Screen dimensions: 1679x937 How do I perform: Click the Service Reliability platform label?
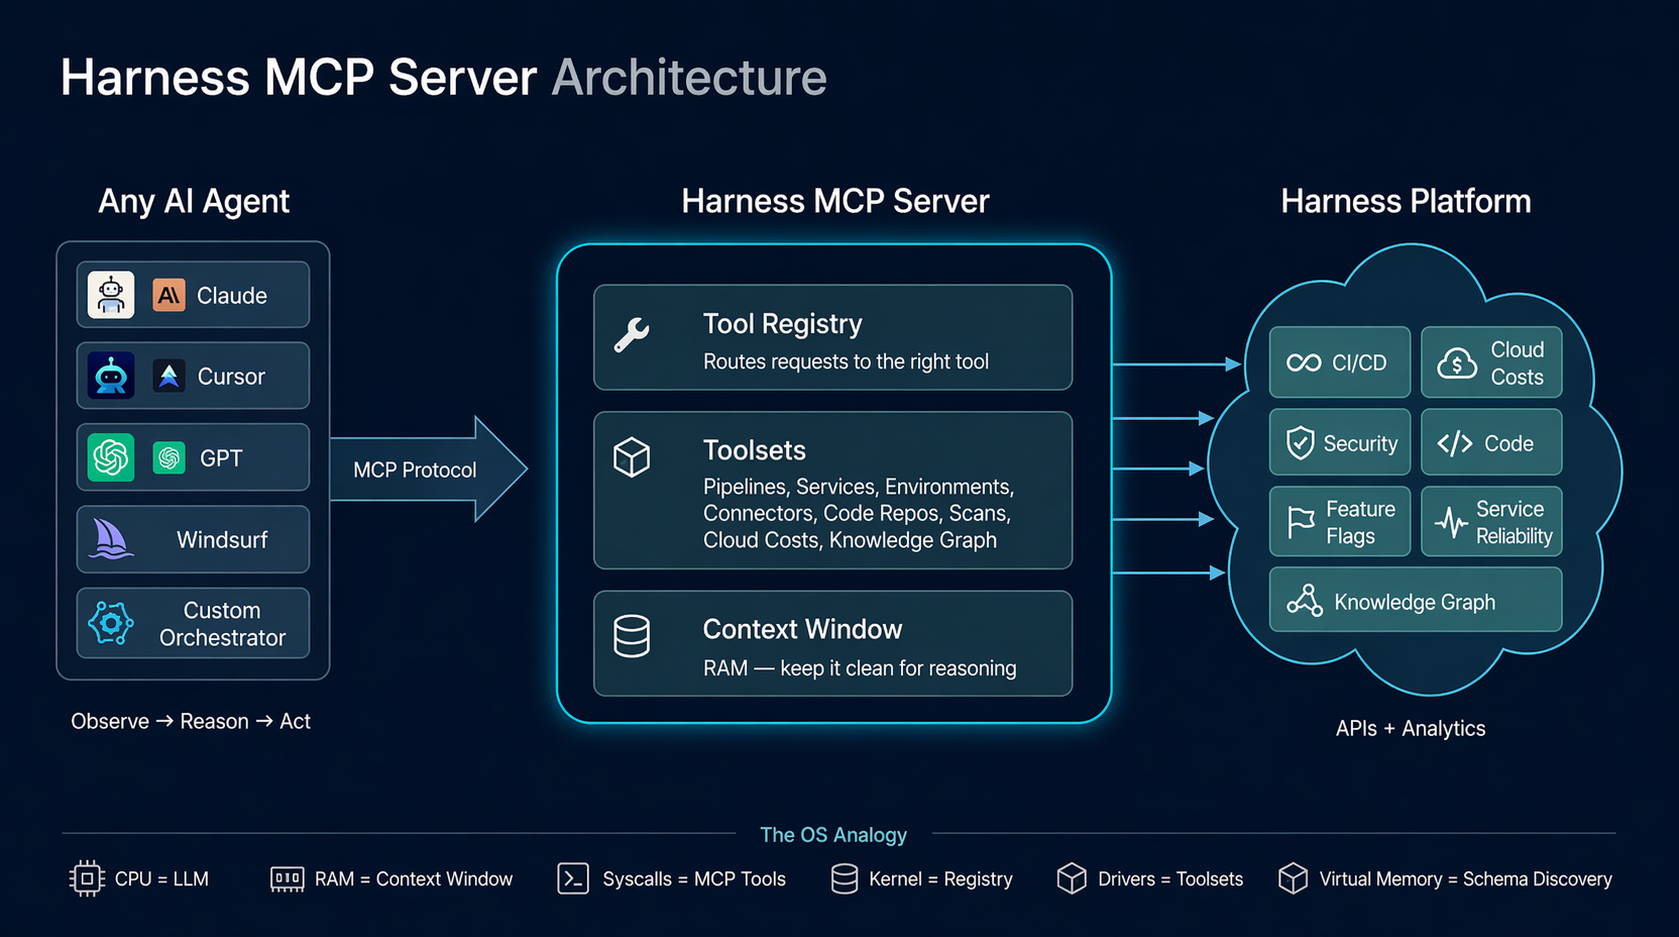1514,522
